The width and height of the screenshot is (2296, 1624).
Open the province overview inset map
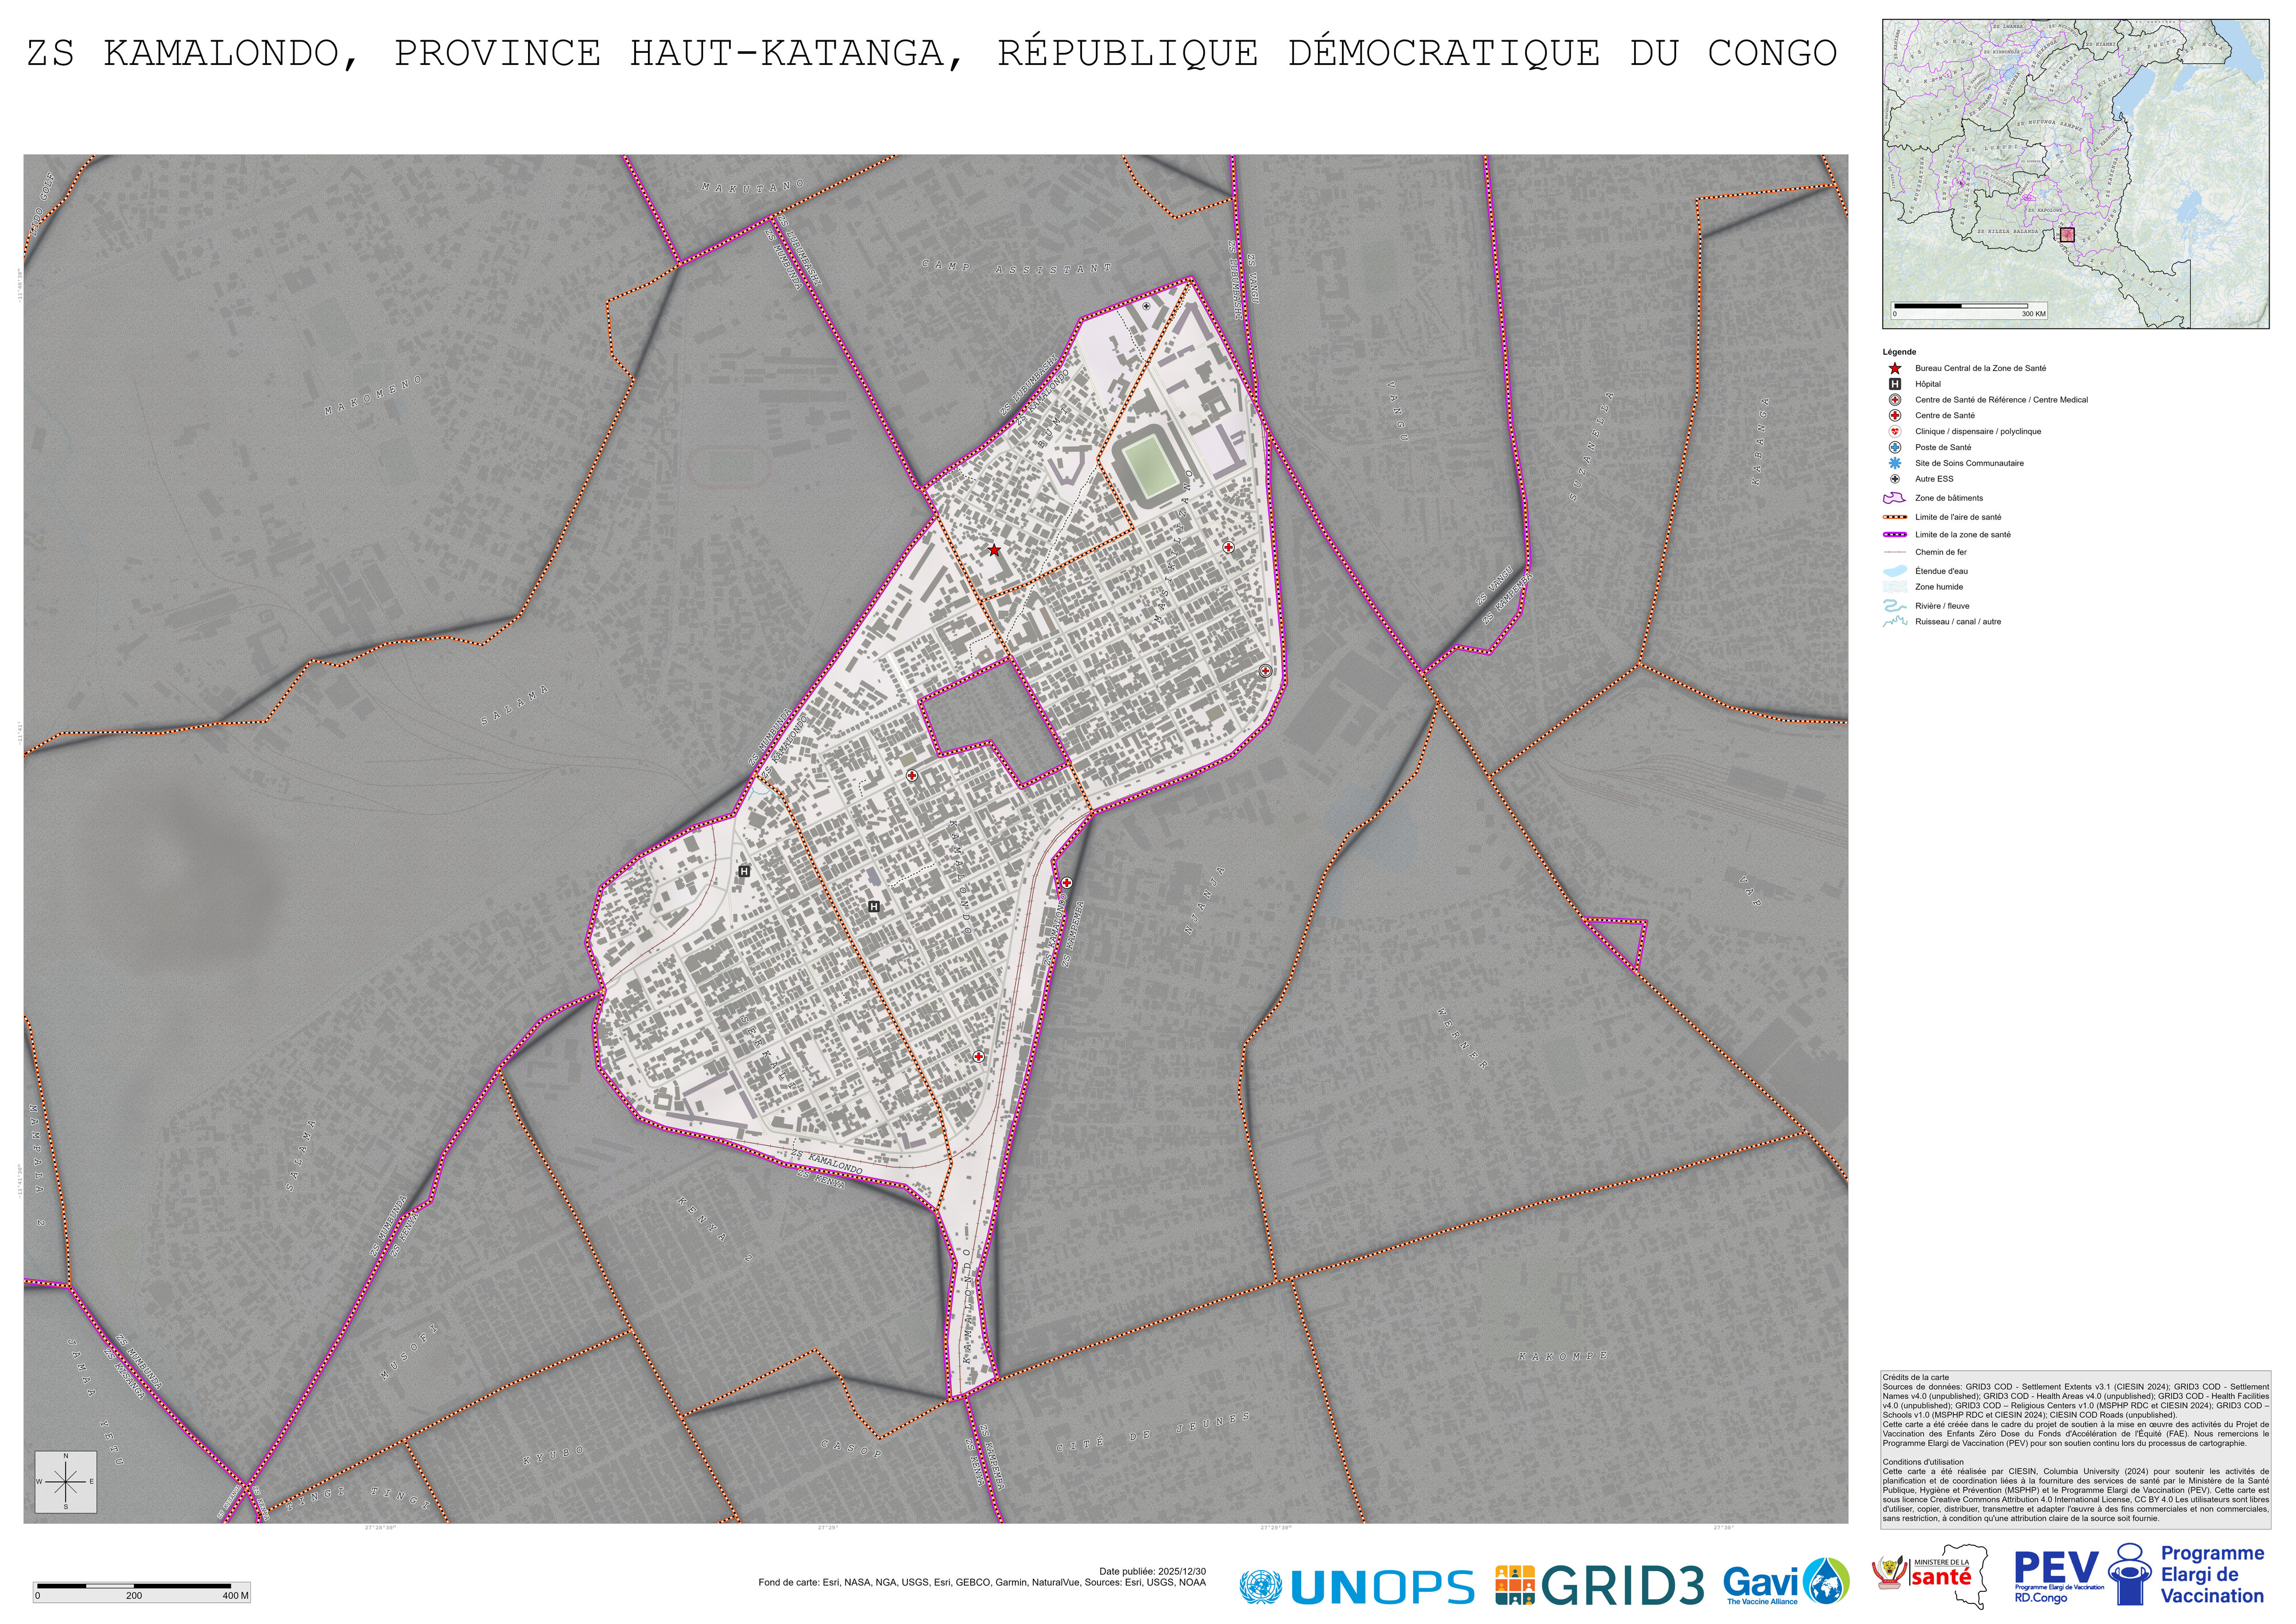point(2075,174)
